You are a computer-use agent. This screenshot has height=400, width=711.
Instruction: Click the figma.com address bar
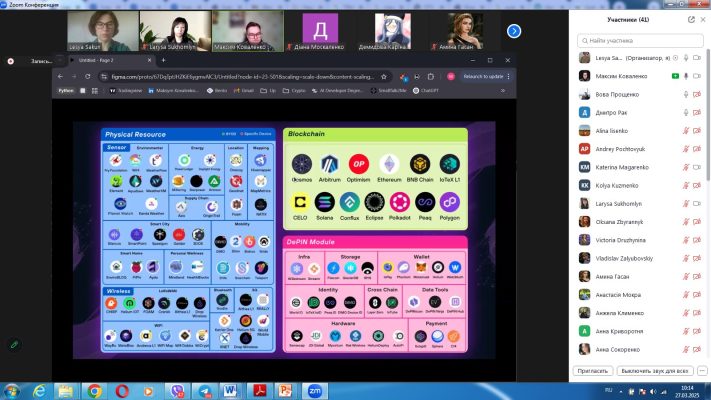(x=243, y=77)
